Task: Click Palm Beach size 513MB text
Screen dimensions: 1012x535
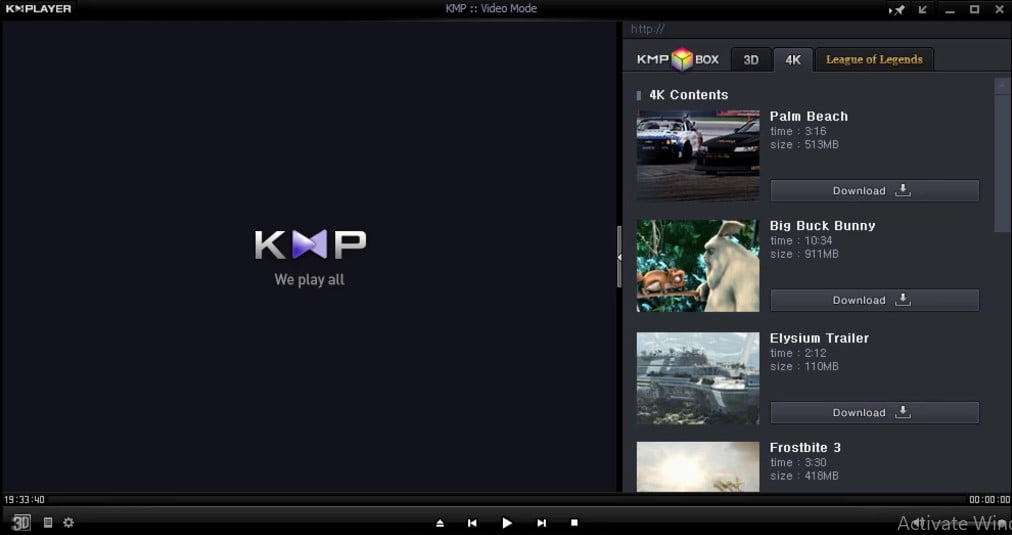Action: [x=804, y=145]
